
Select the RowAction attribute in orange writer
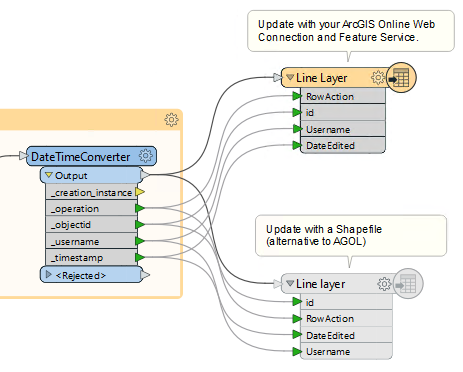click(x=343, y=96)
